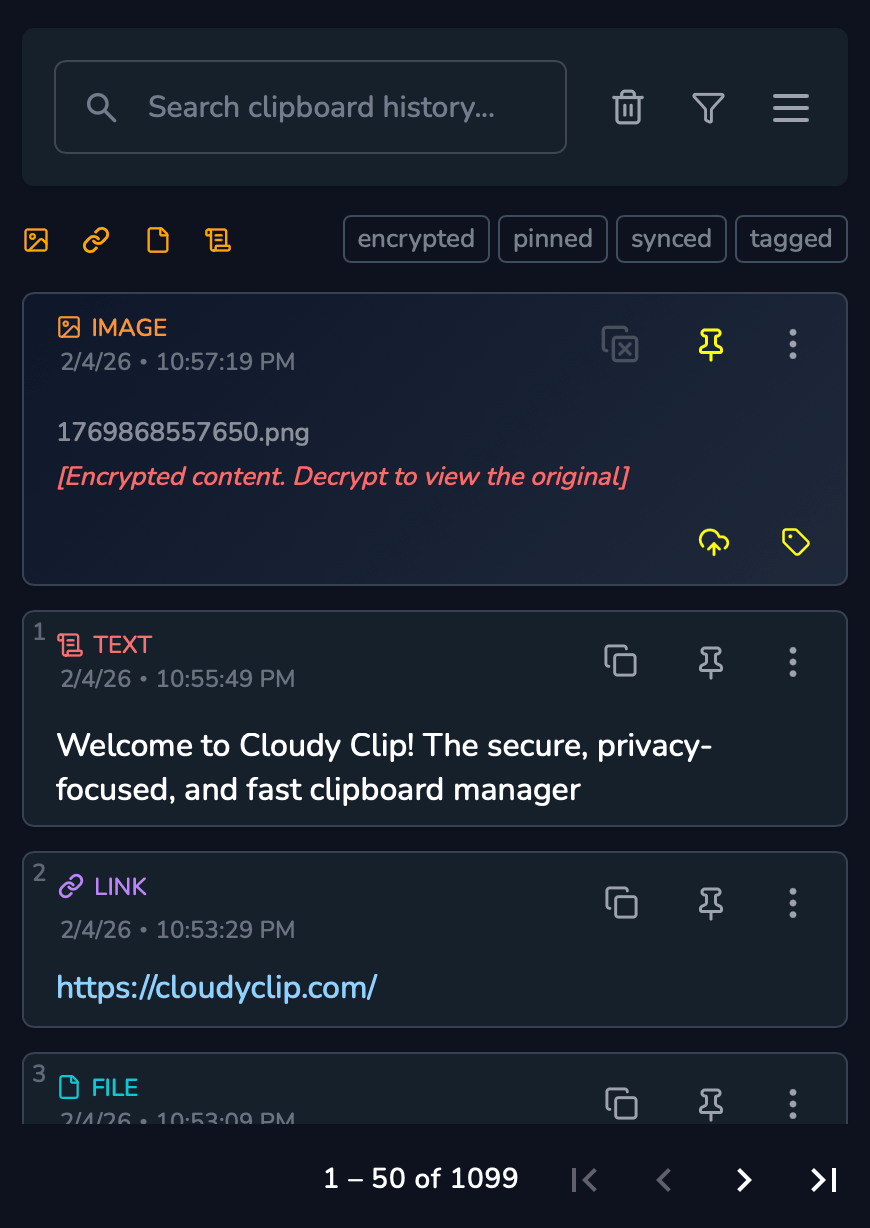Image resolution: width=870 pixels, height=1228 pixels.
Task: Click the Search clipboard history field
Action: [320, 107]
